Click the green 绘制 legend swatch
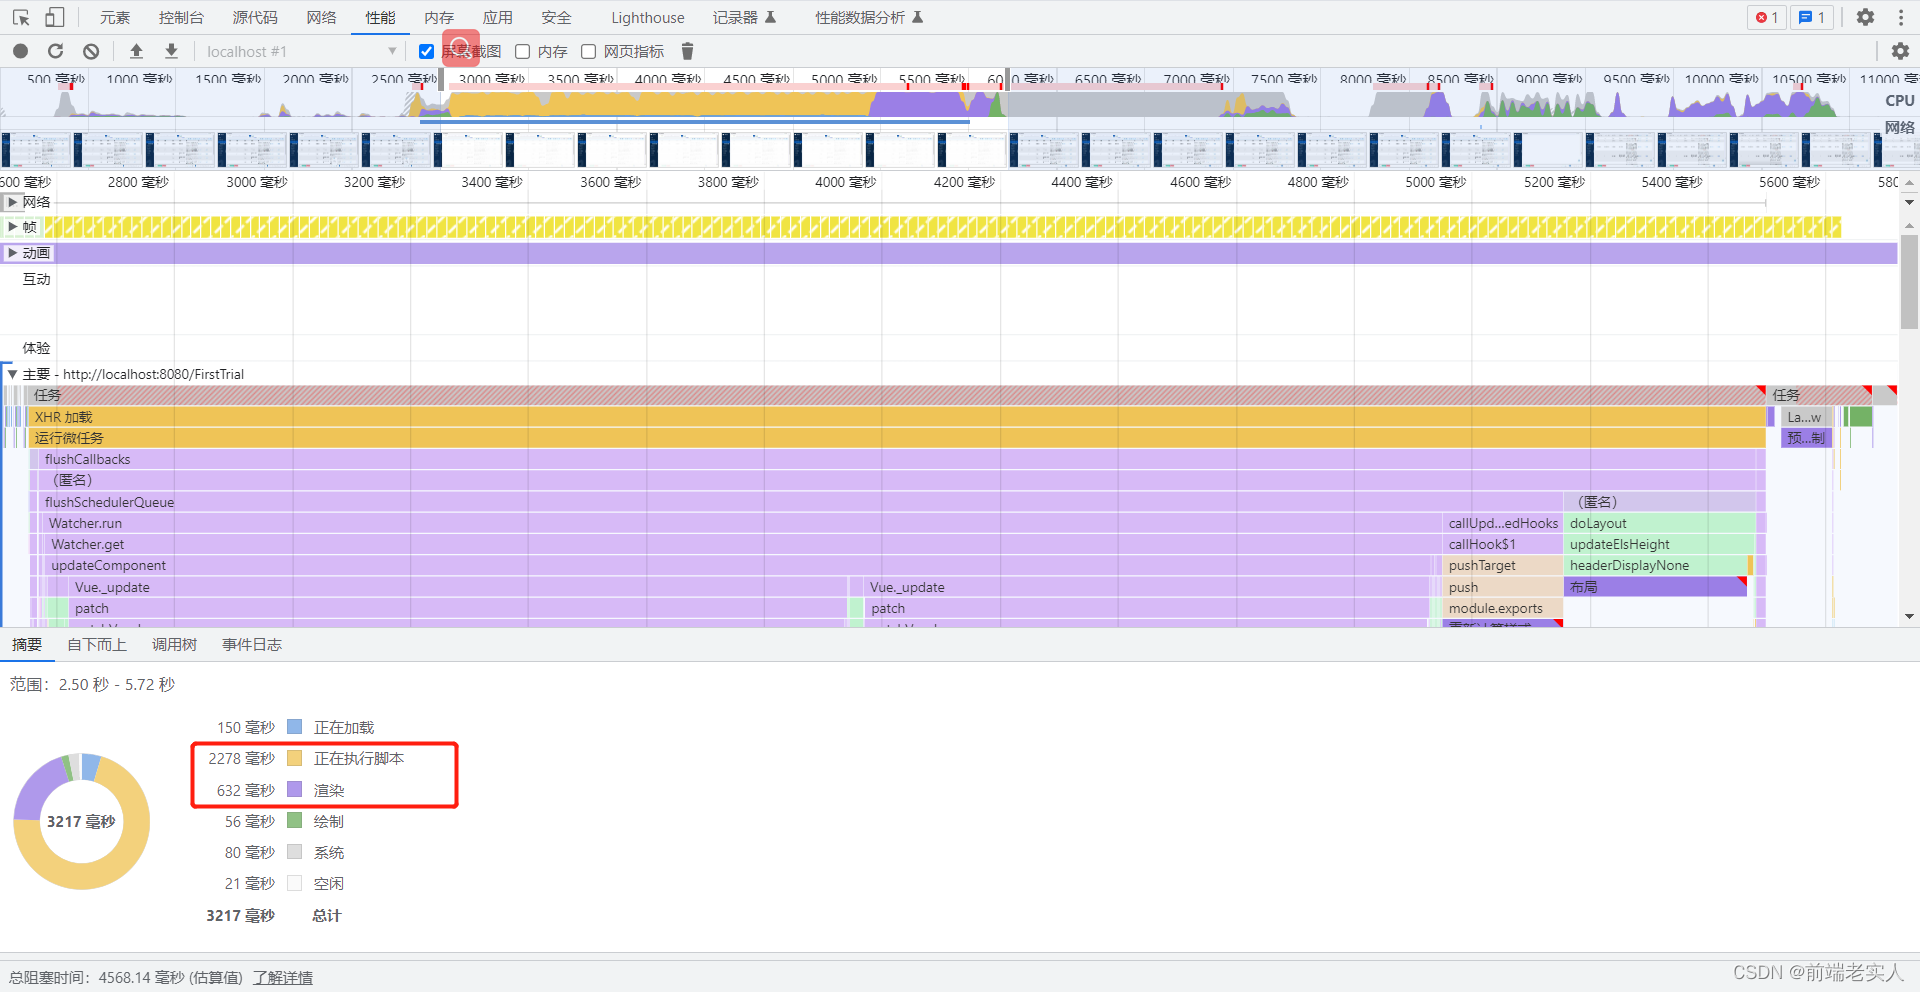Screen dimensions: 1920x992 pos(295,820)
